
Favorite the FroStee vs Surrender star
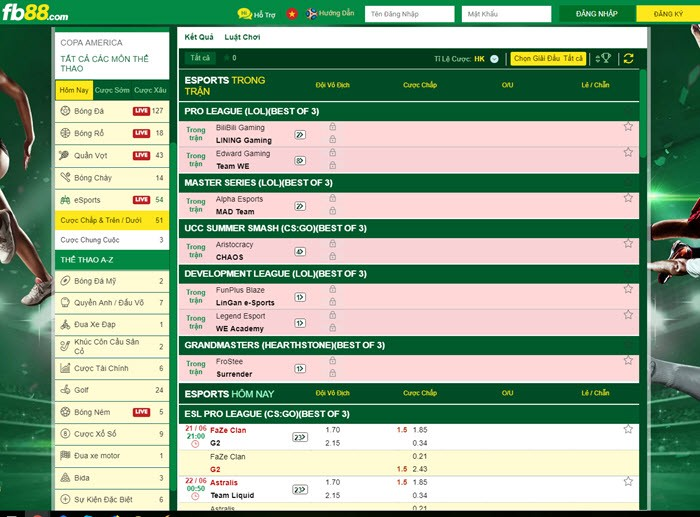click(x=628, y=361)
